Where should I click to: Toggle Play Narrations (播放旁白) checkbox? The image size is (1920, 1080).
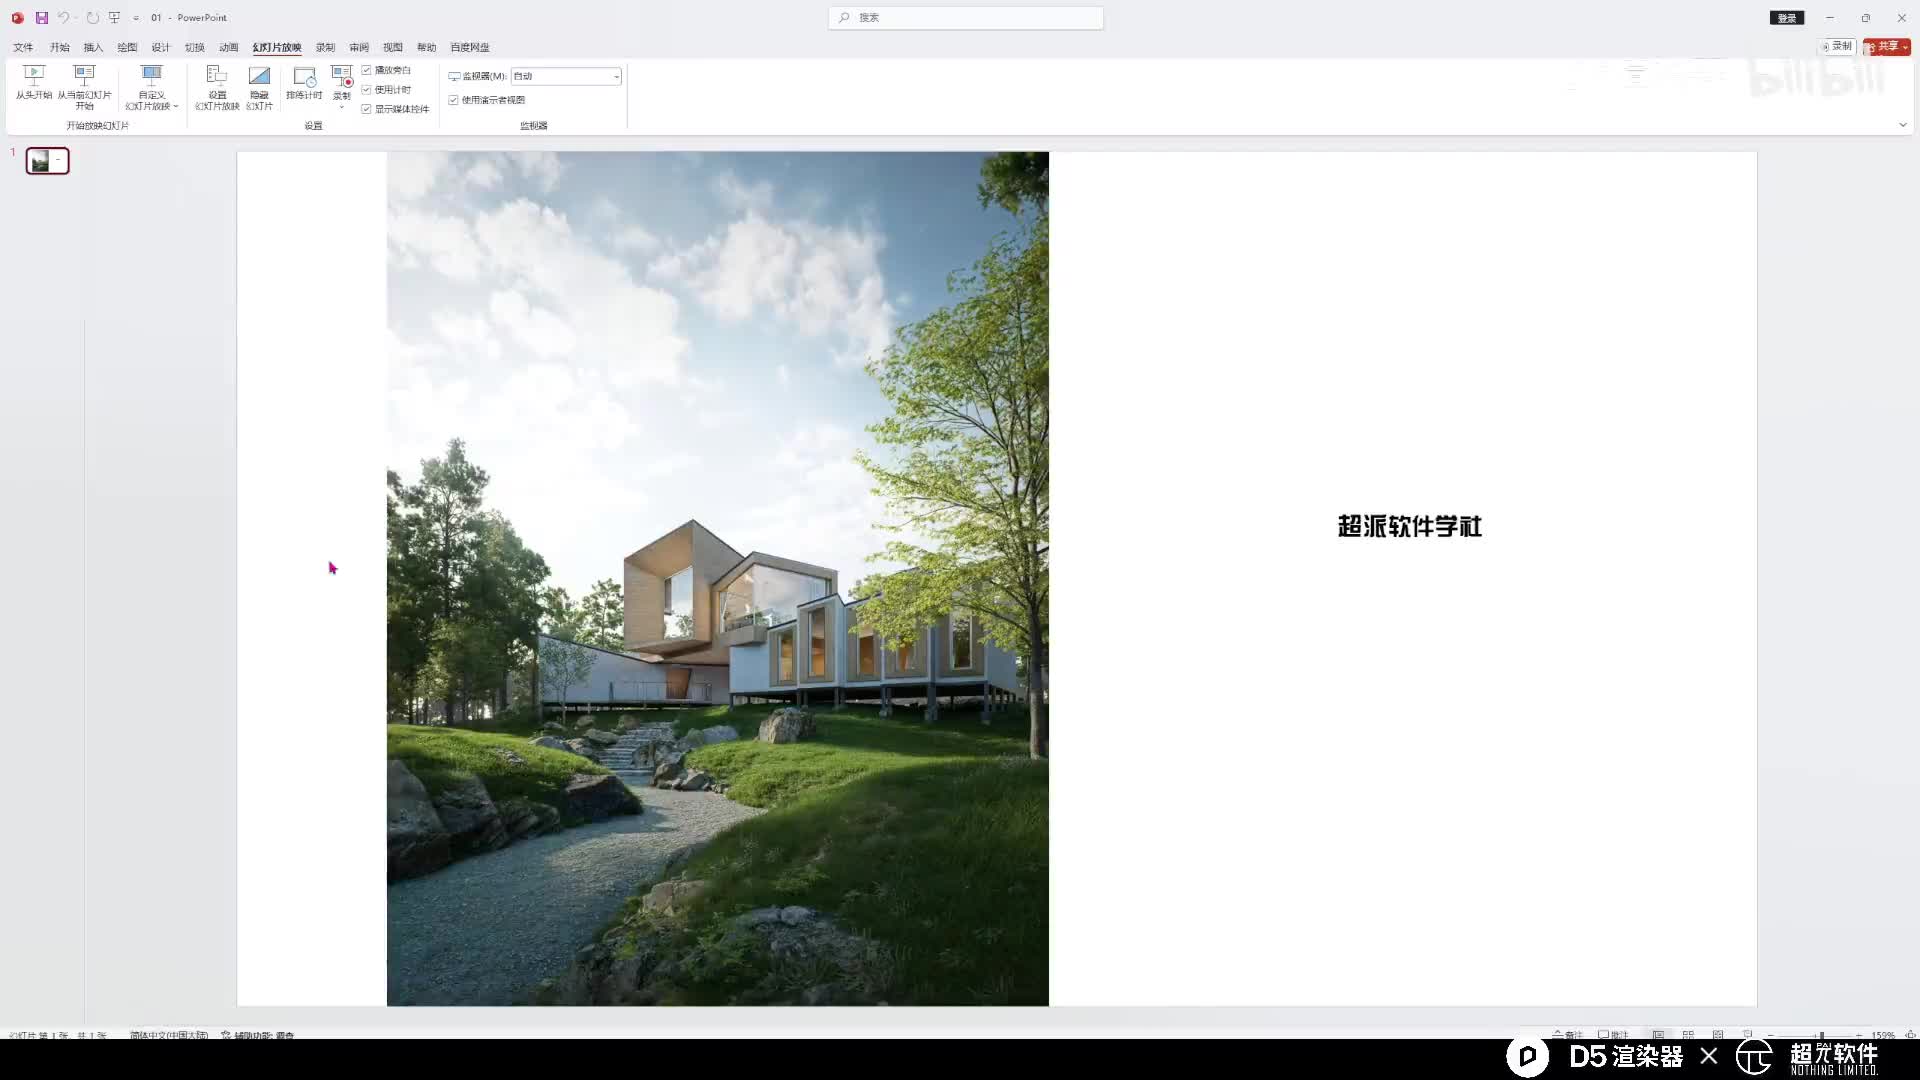tap(367, 70)
